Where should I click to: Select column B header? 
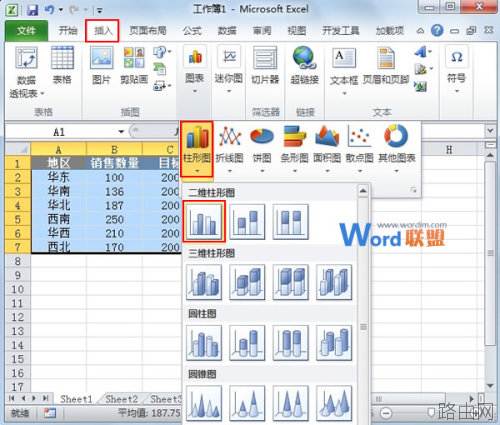(x=114, y=149)
